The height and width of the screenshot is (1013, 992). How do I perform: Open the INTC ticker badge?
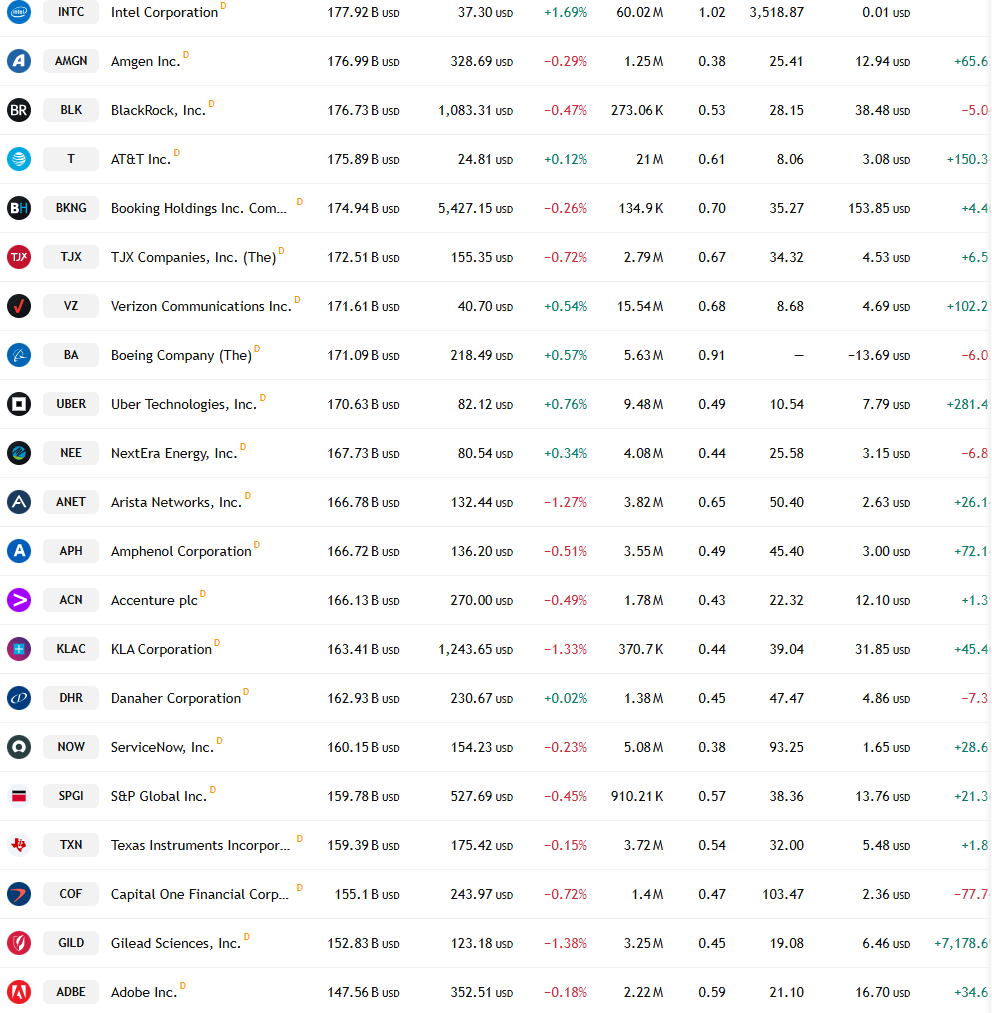coord(71,12)
